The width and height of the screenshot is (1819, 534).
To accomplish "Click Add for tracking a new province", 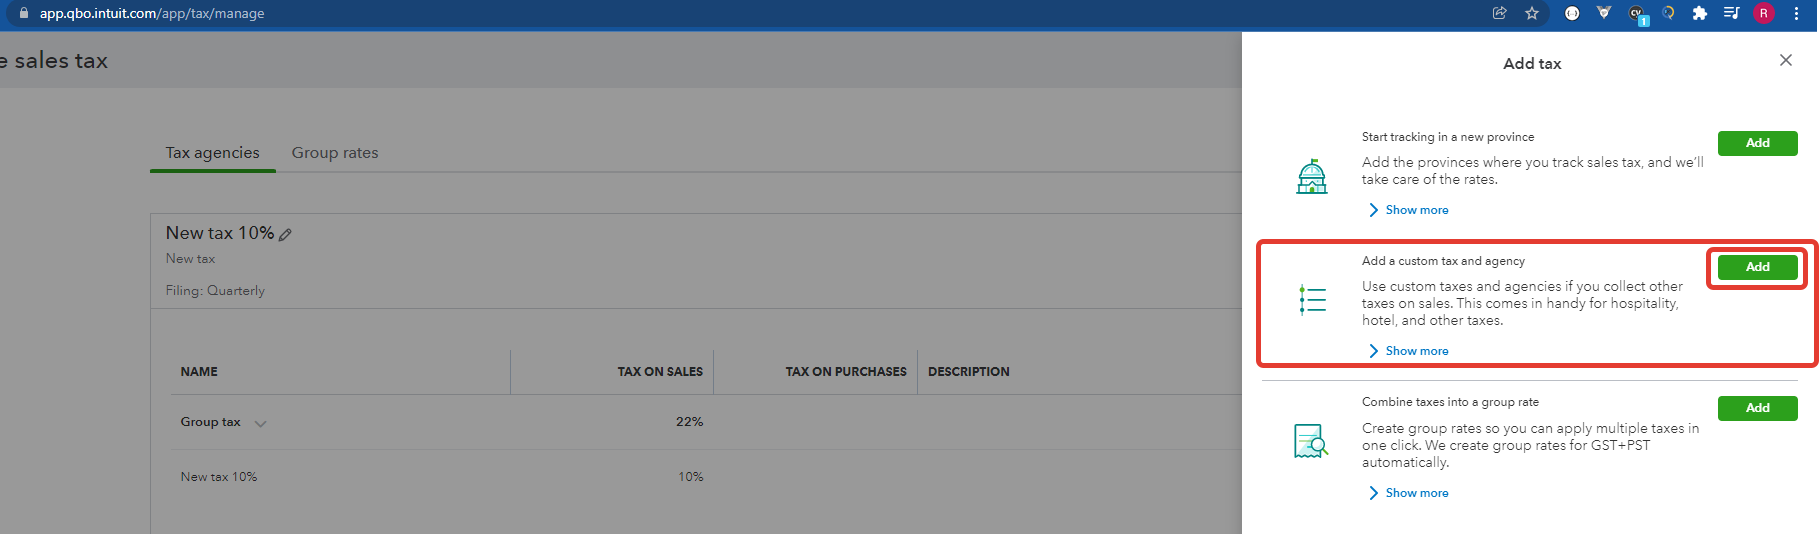I will pyautogui.click(x=1757, y=143).
